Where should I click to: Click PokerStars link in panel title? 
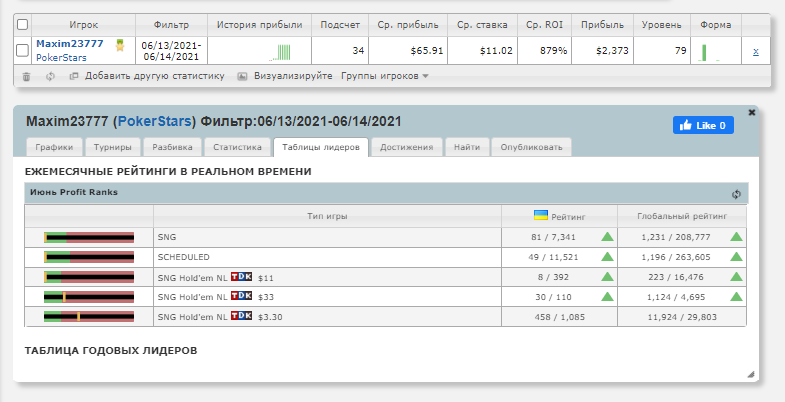155,121
